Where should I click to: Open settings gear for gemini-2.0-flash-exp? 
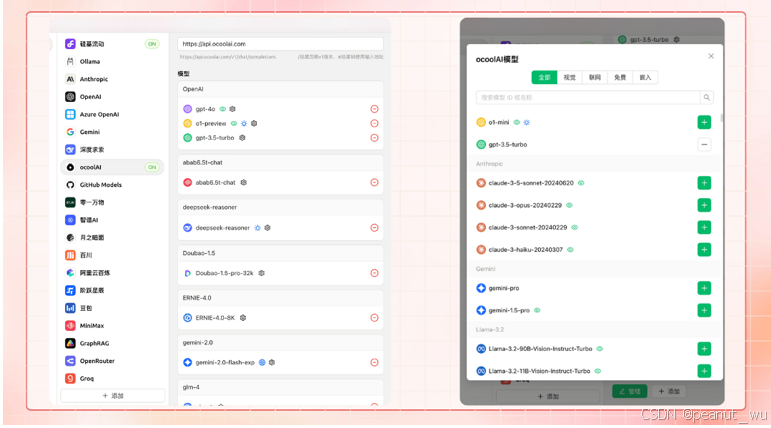coord(272,363)
